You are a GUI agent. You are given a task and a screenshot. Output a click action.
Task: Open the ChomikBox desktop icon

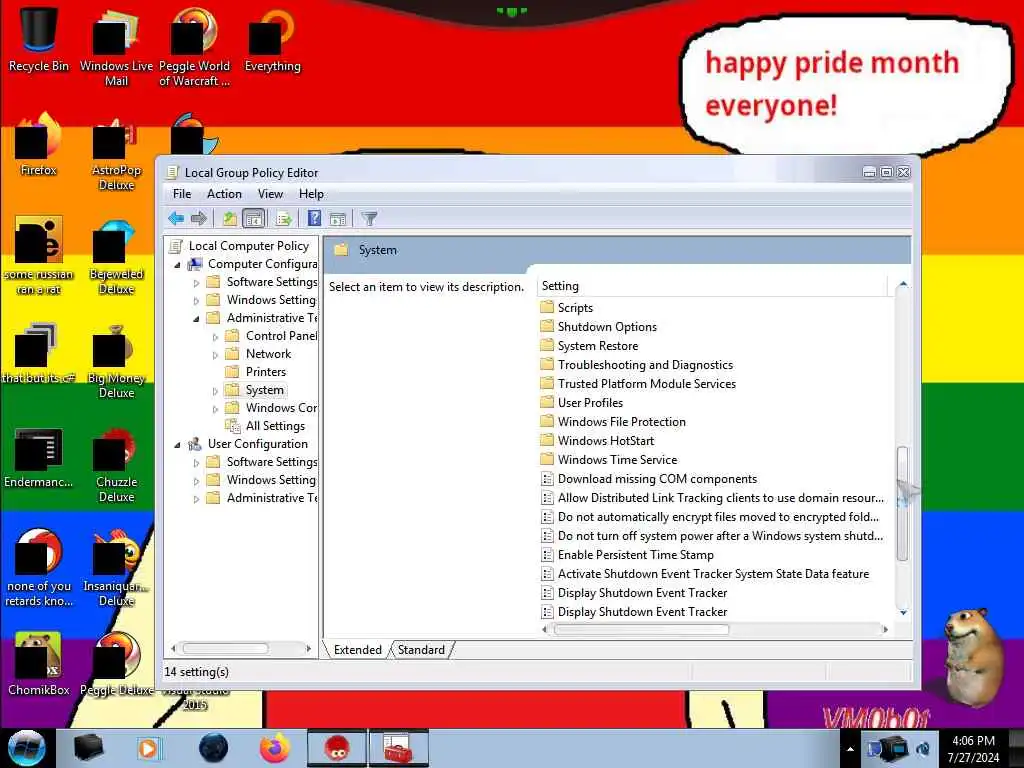39,664
